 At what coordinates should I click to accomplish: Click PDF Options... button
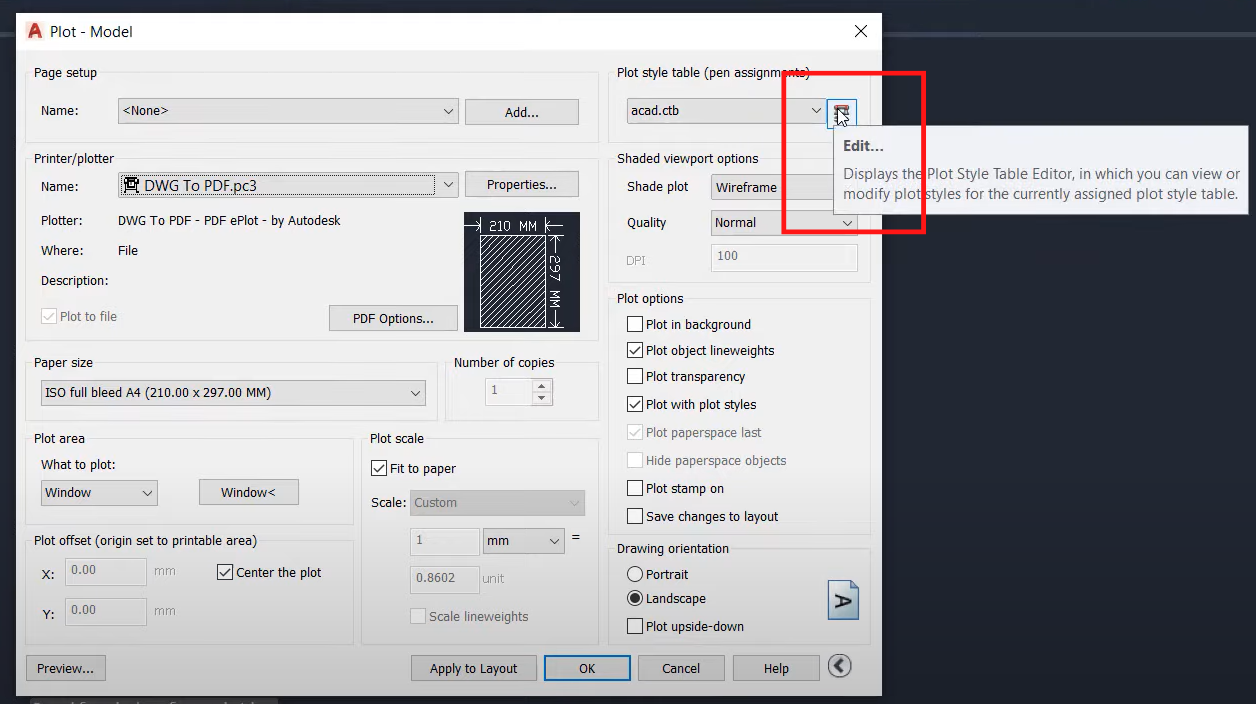coord(393,318)
